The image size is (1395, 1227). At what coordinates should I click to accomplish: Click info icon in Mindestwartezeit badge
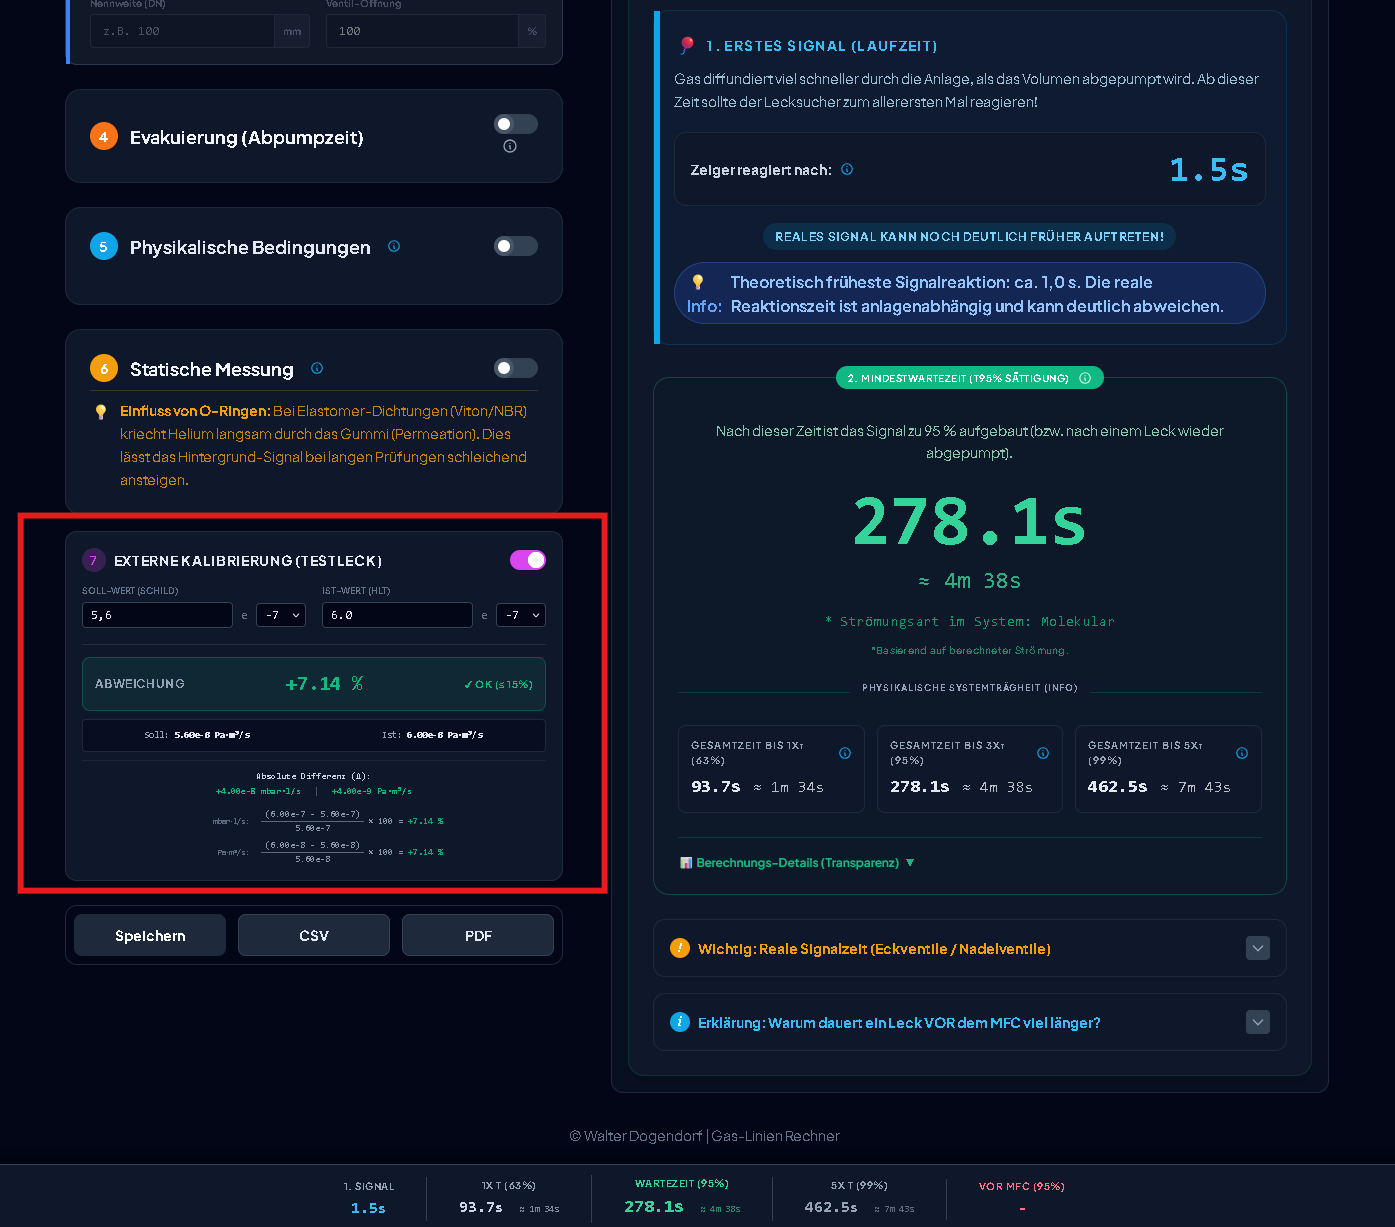coord(1085,378)
